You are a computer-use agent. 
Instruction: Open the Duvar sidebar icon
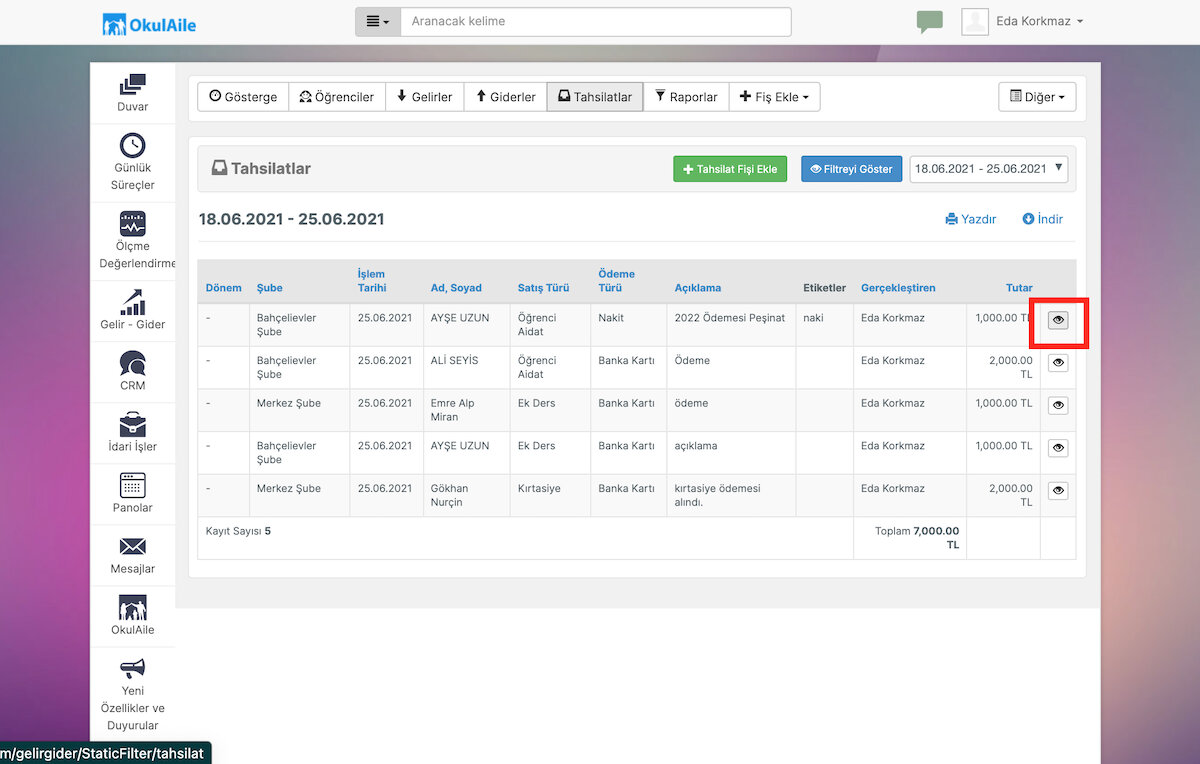pos(132,85)
